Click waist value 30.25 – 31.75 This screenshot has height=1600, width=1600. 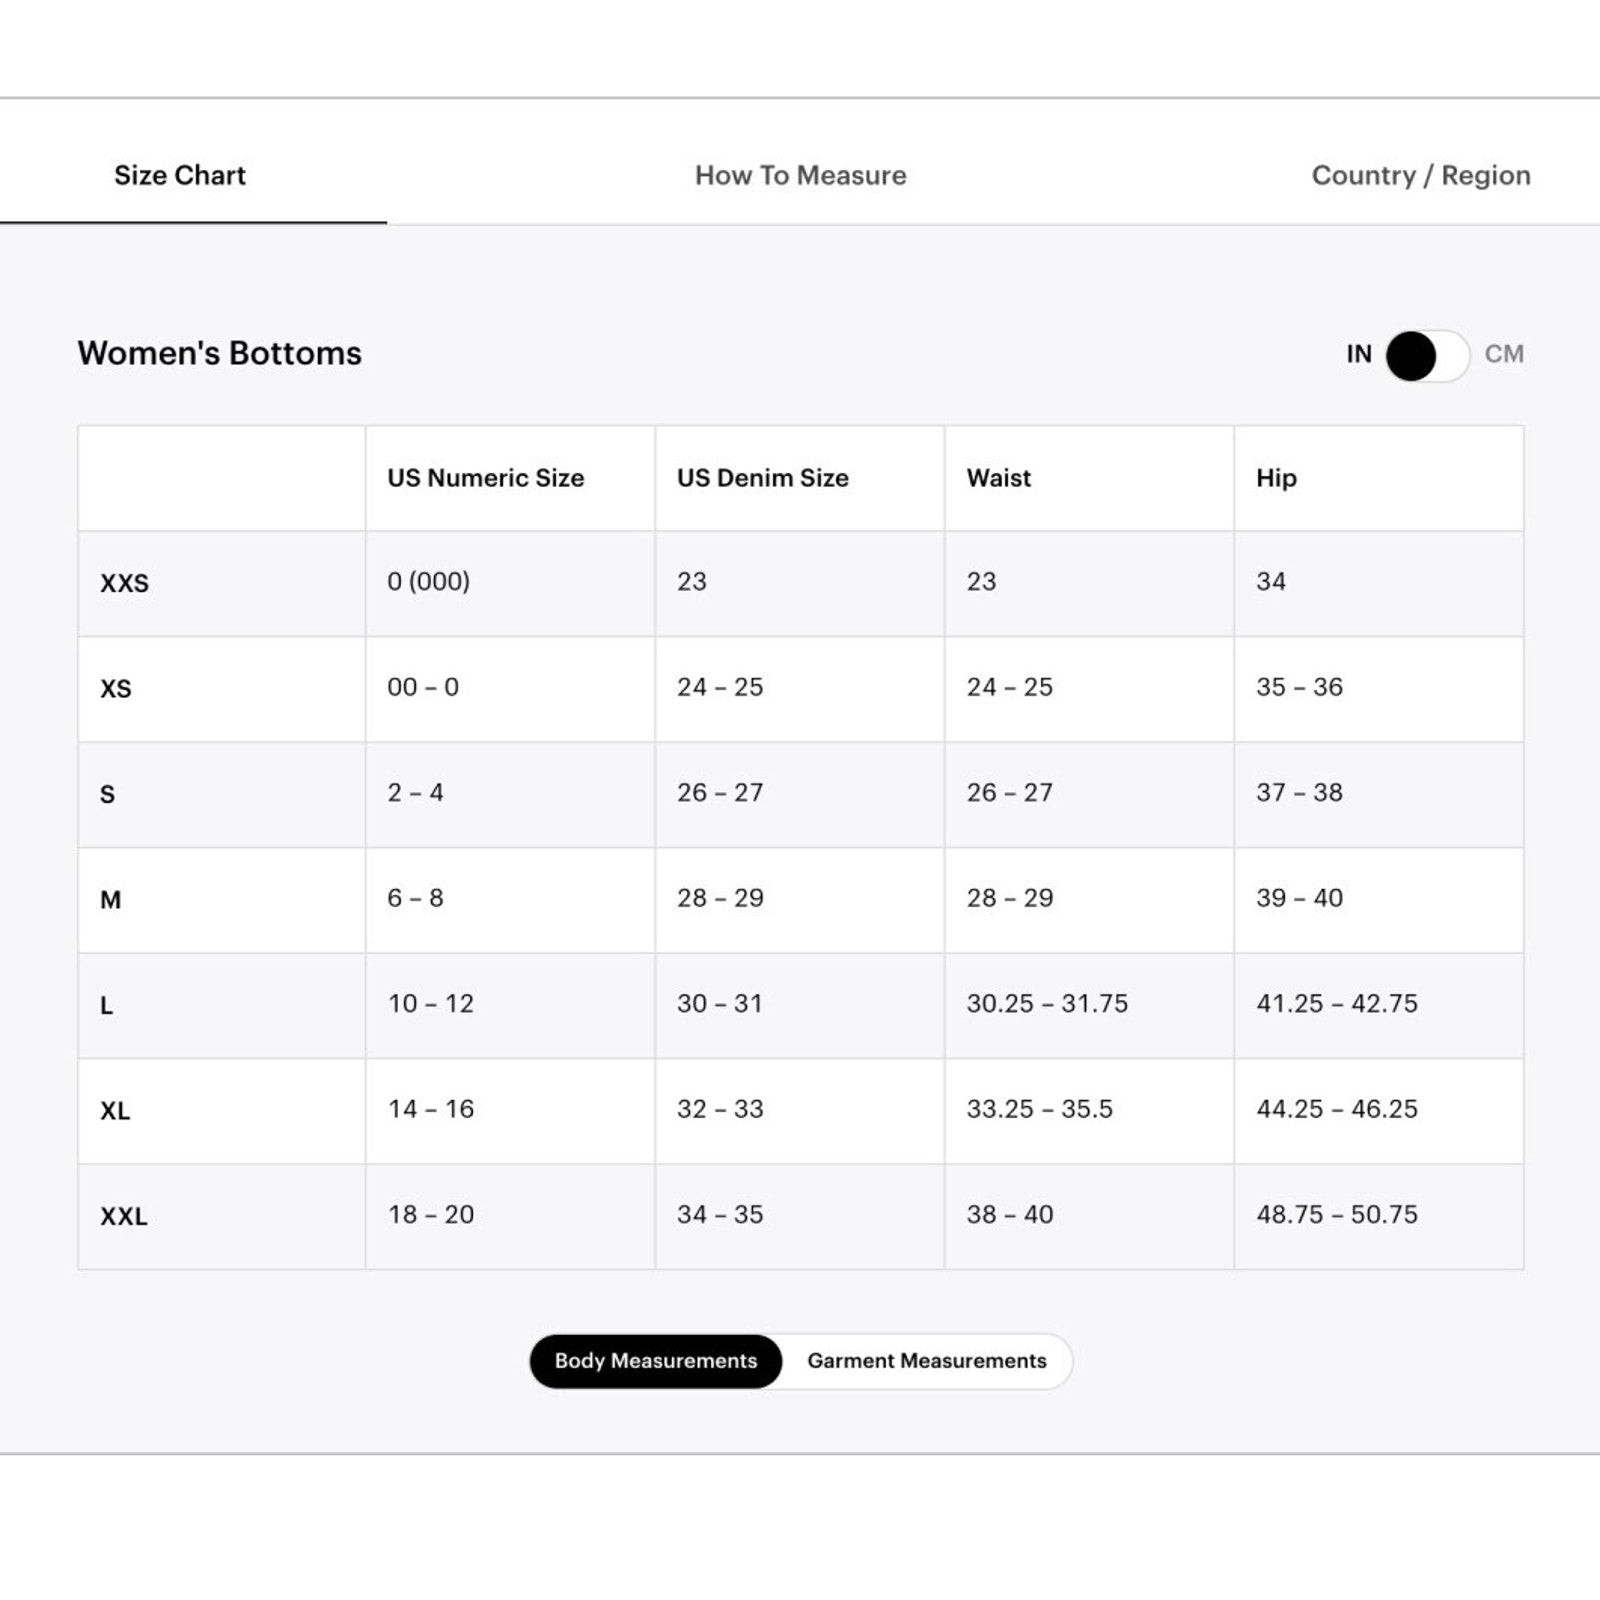click(x=1046, y=1004)
